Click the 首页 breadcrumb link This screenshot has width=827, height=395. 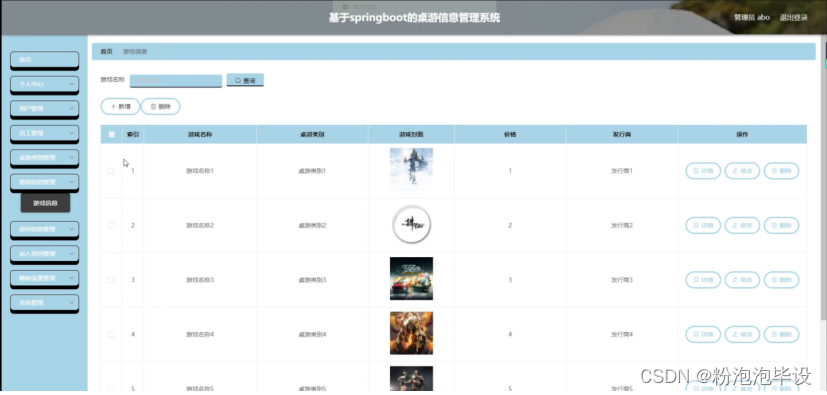pos(107,52)
